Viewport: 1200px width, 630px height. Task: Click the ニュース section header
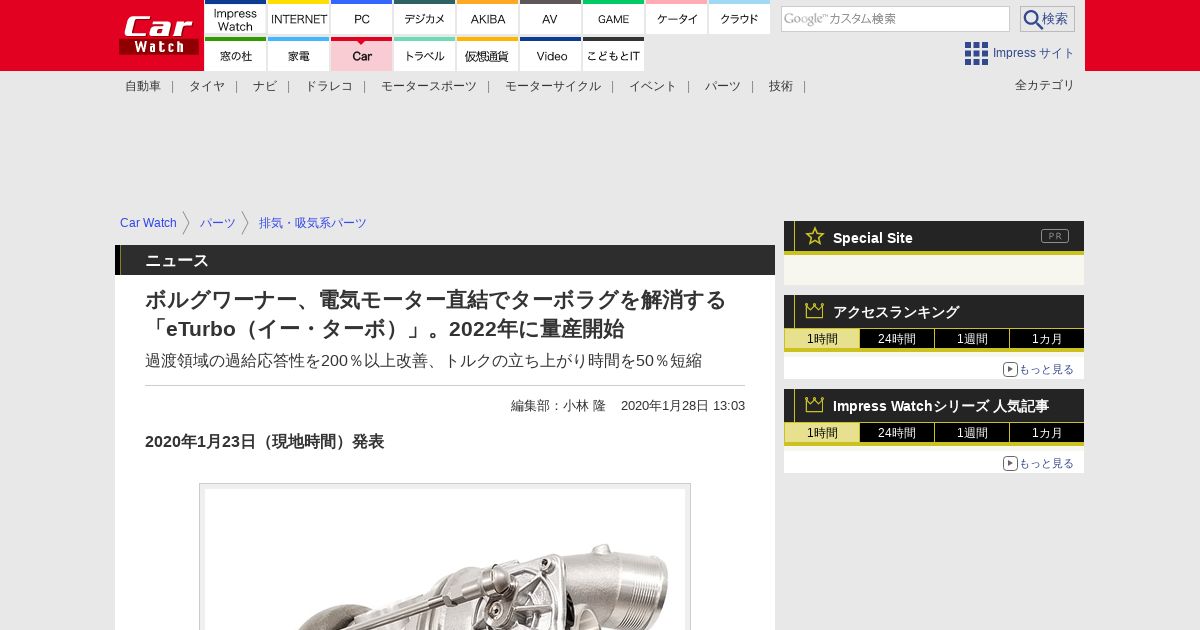(445, 260)
